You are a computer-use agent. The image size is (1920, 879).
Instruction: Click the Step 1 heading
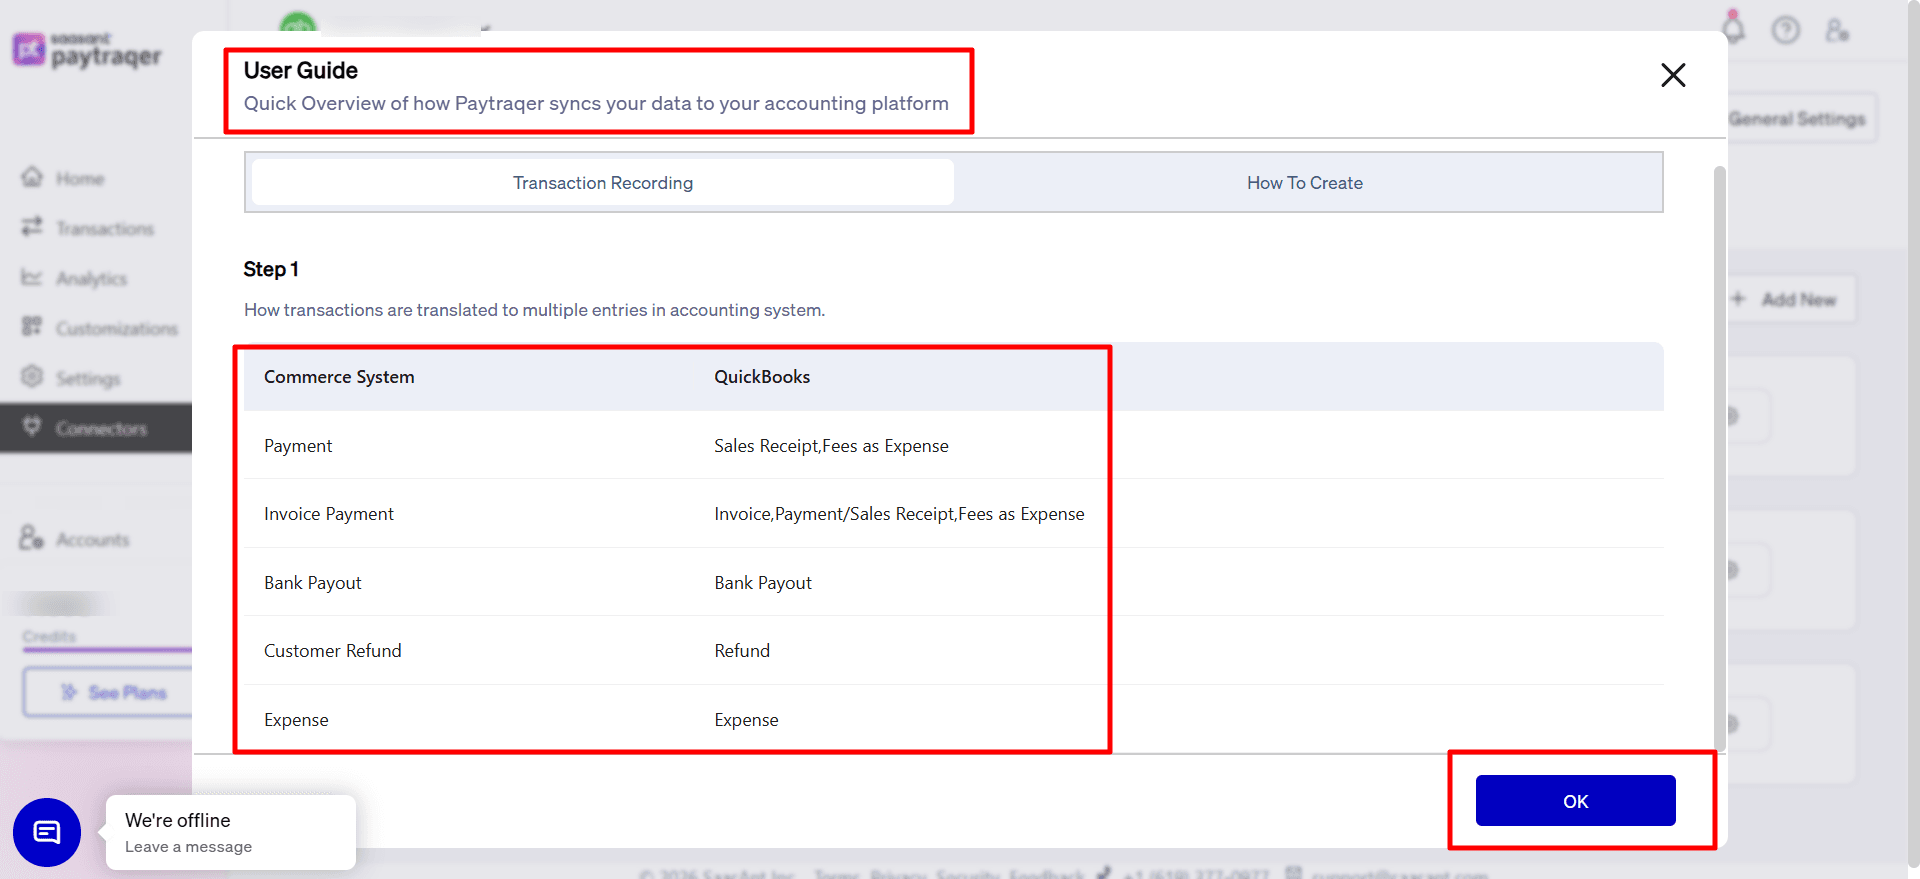coord(271,269)
